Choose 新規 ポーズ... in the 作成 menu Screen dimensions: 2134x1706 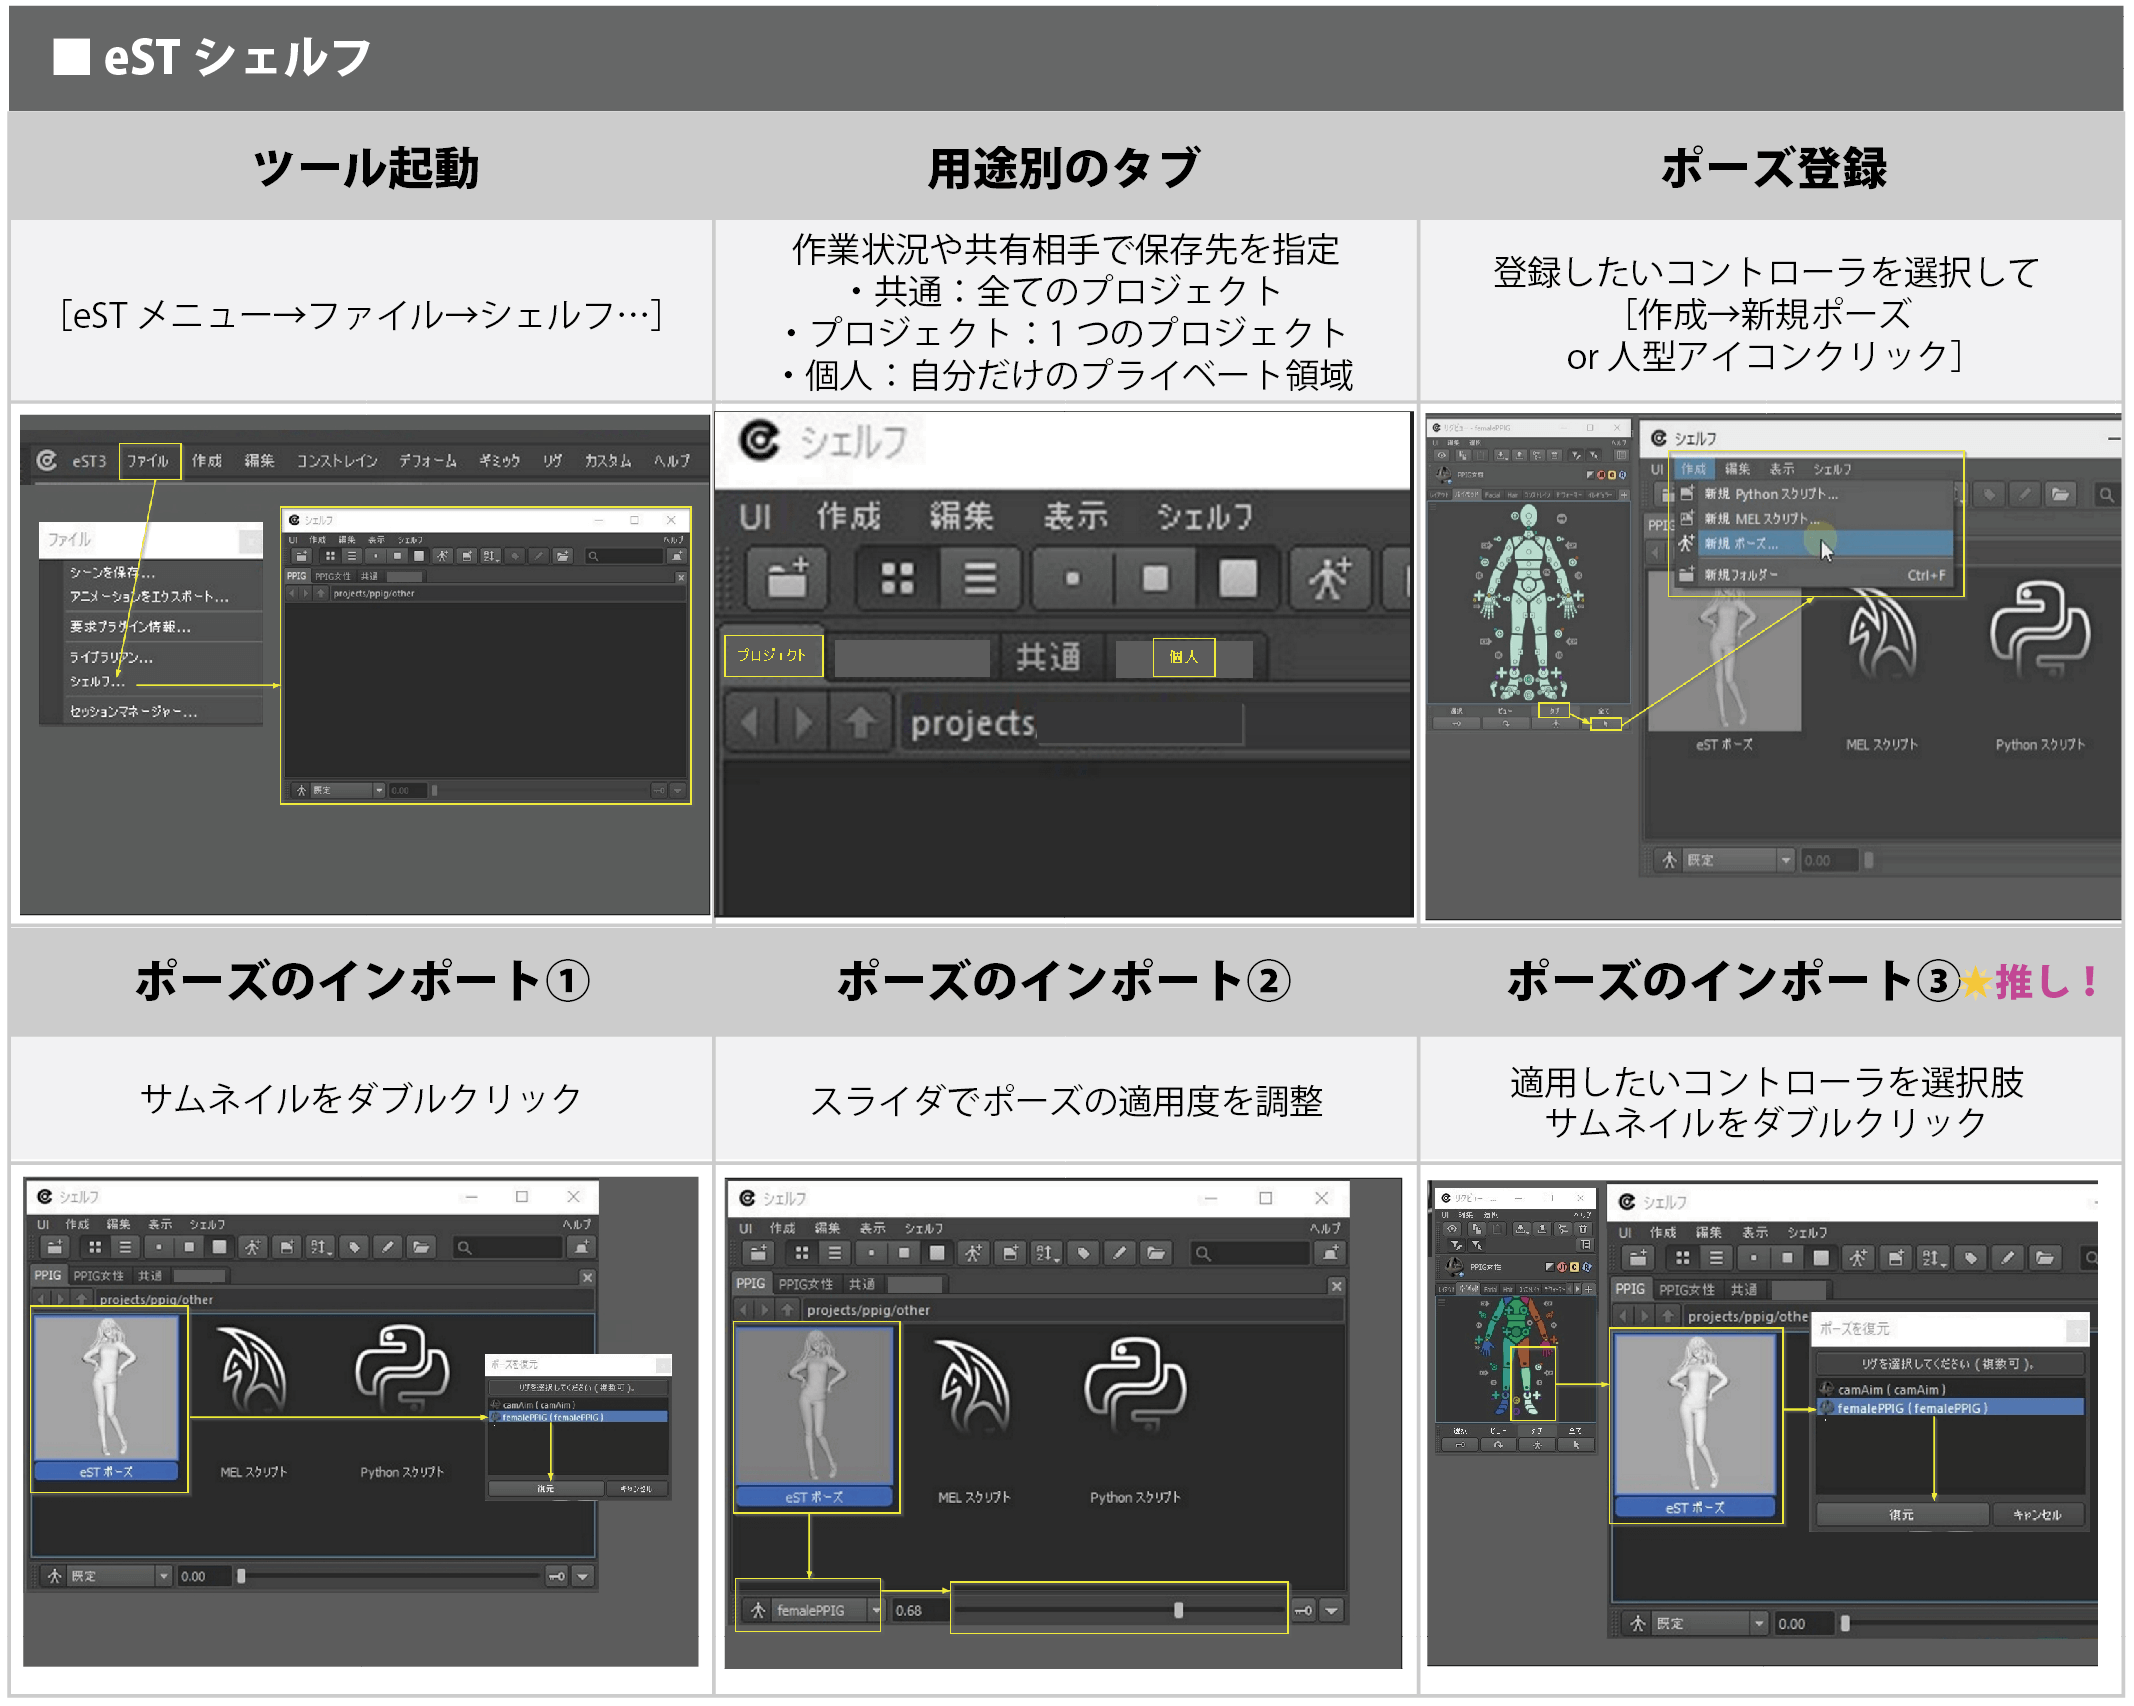(1742, 544)
